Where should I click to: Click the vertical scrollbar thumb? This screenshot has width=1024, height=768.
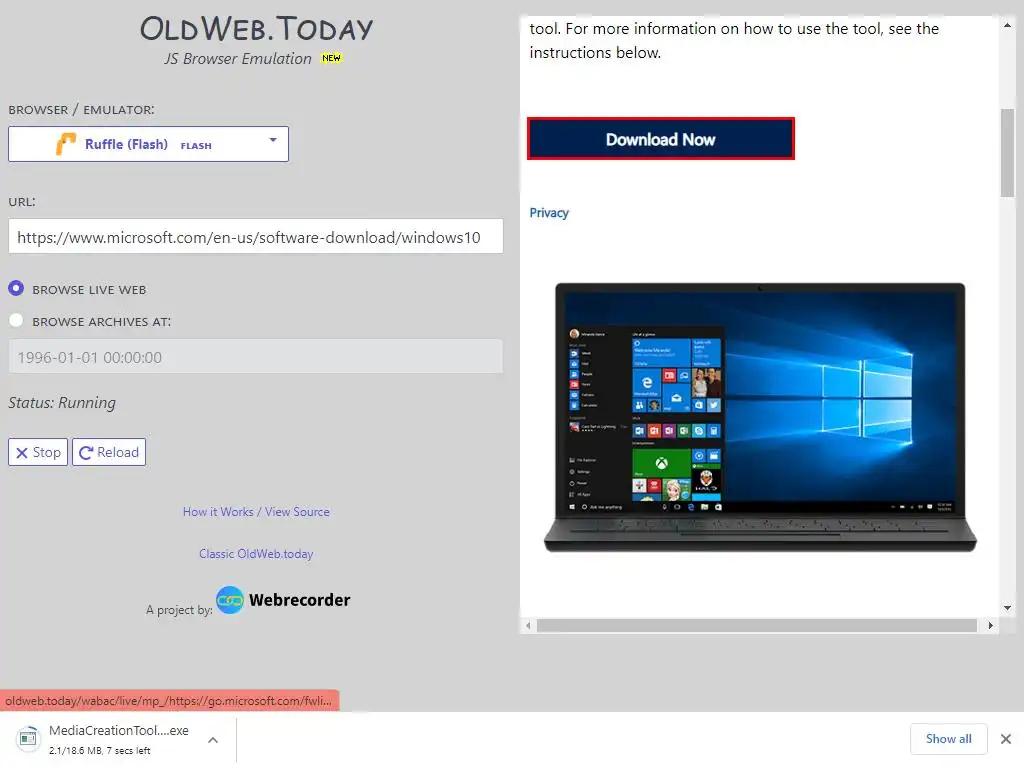(x=1007, y=152)
